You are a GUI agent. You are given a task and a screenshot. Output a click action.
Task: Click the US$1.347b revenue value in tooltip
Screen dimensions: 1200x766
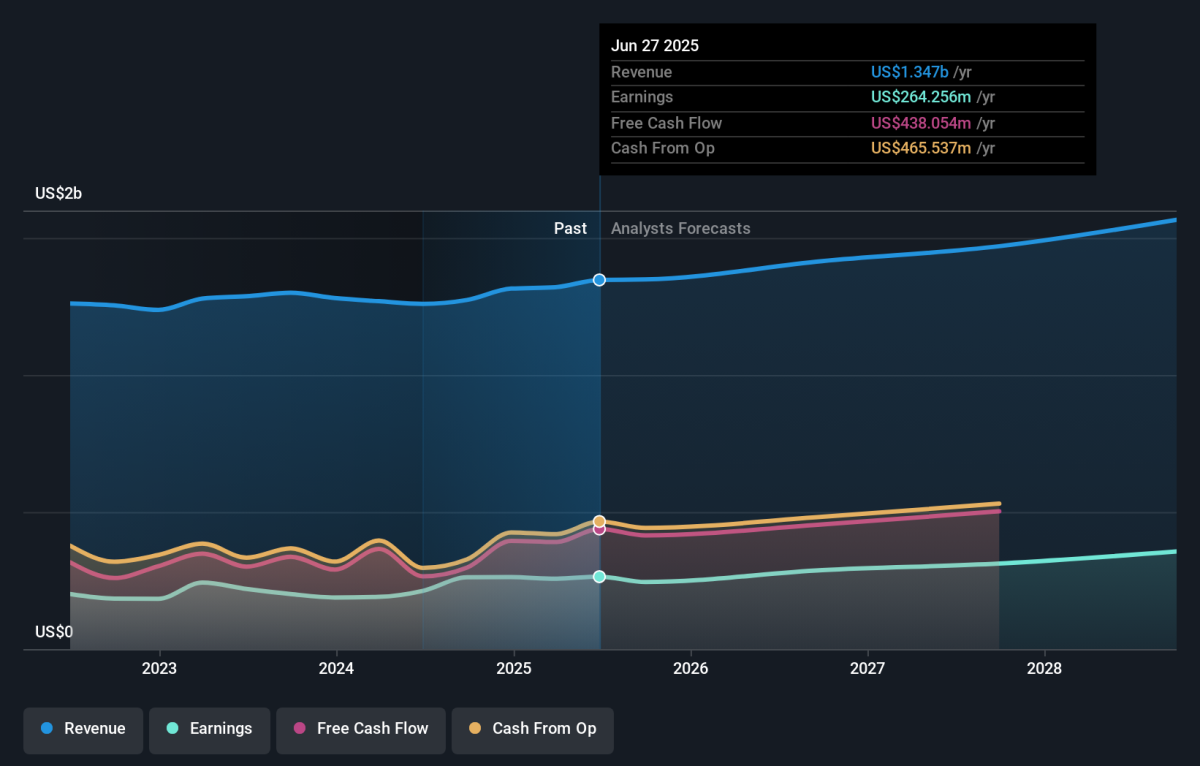(x=909, y=72)
